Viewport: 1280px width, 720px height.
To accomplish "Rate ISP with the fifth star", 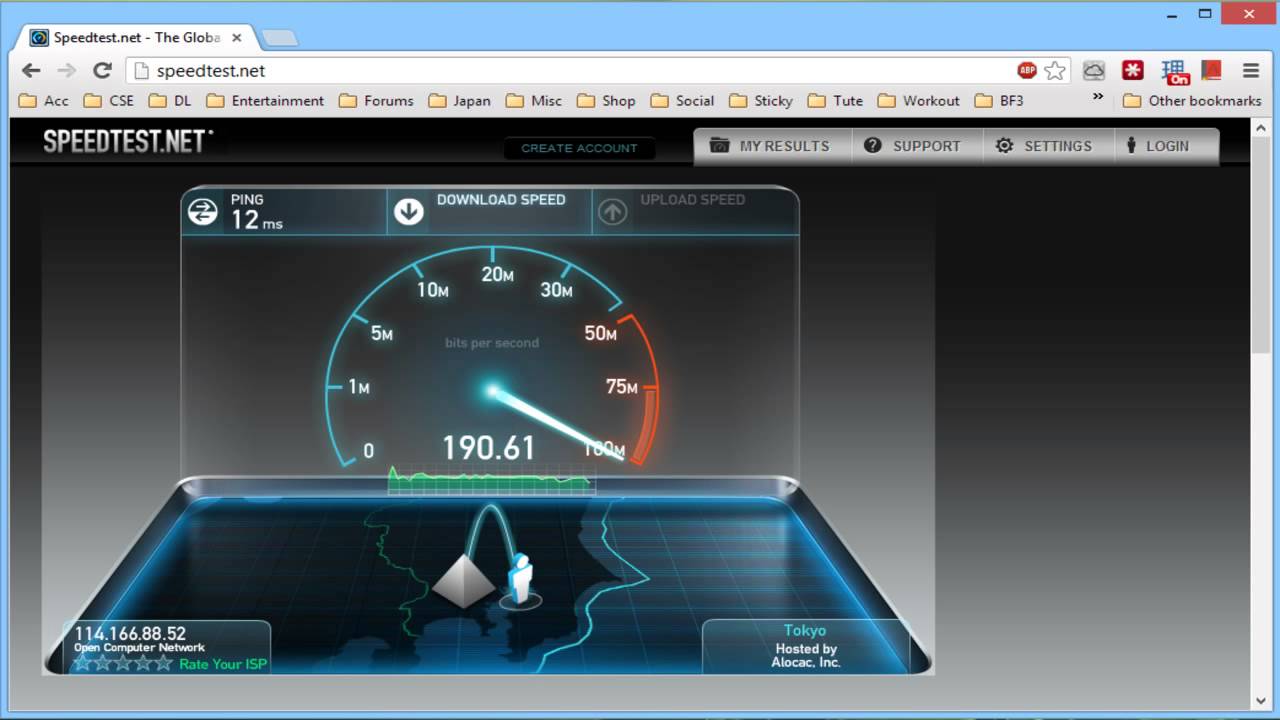I will pos(163,663).
